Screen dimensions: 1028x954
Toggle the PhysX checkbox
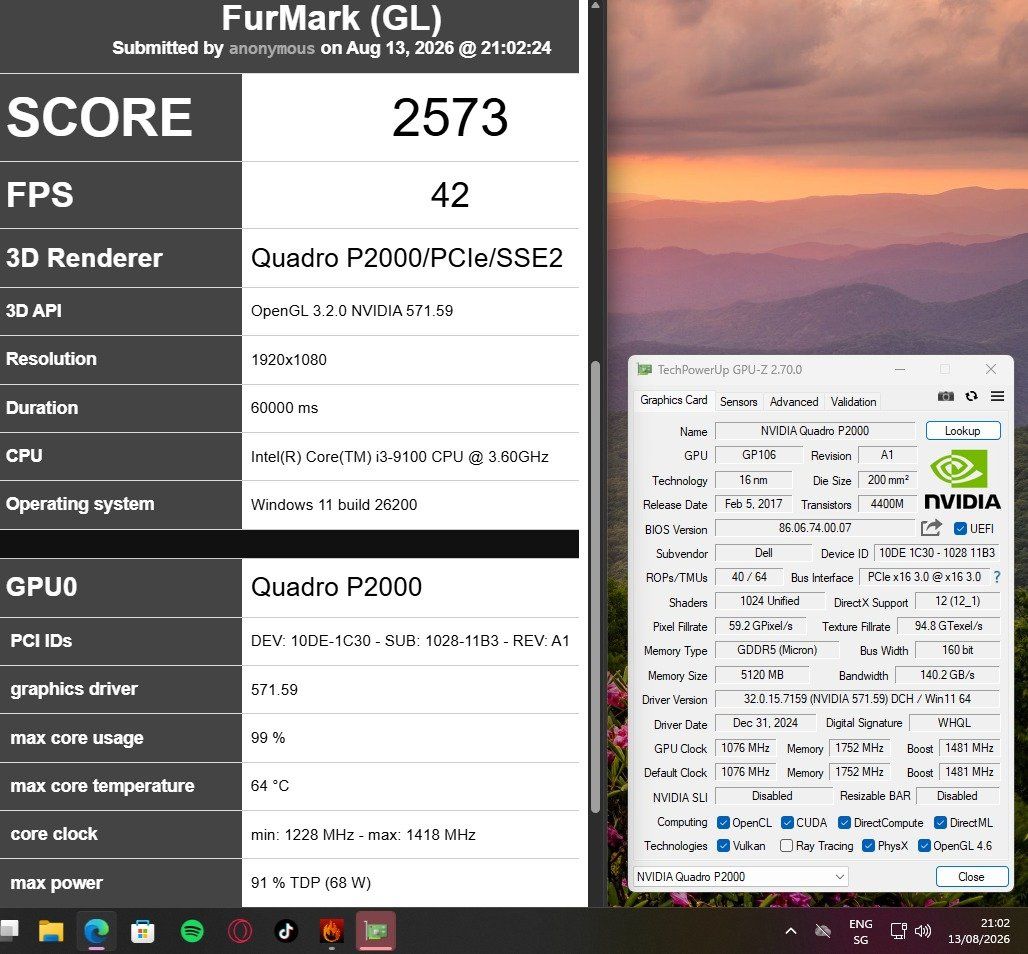(x=868, y=846)
